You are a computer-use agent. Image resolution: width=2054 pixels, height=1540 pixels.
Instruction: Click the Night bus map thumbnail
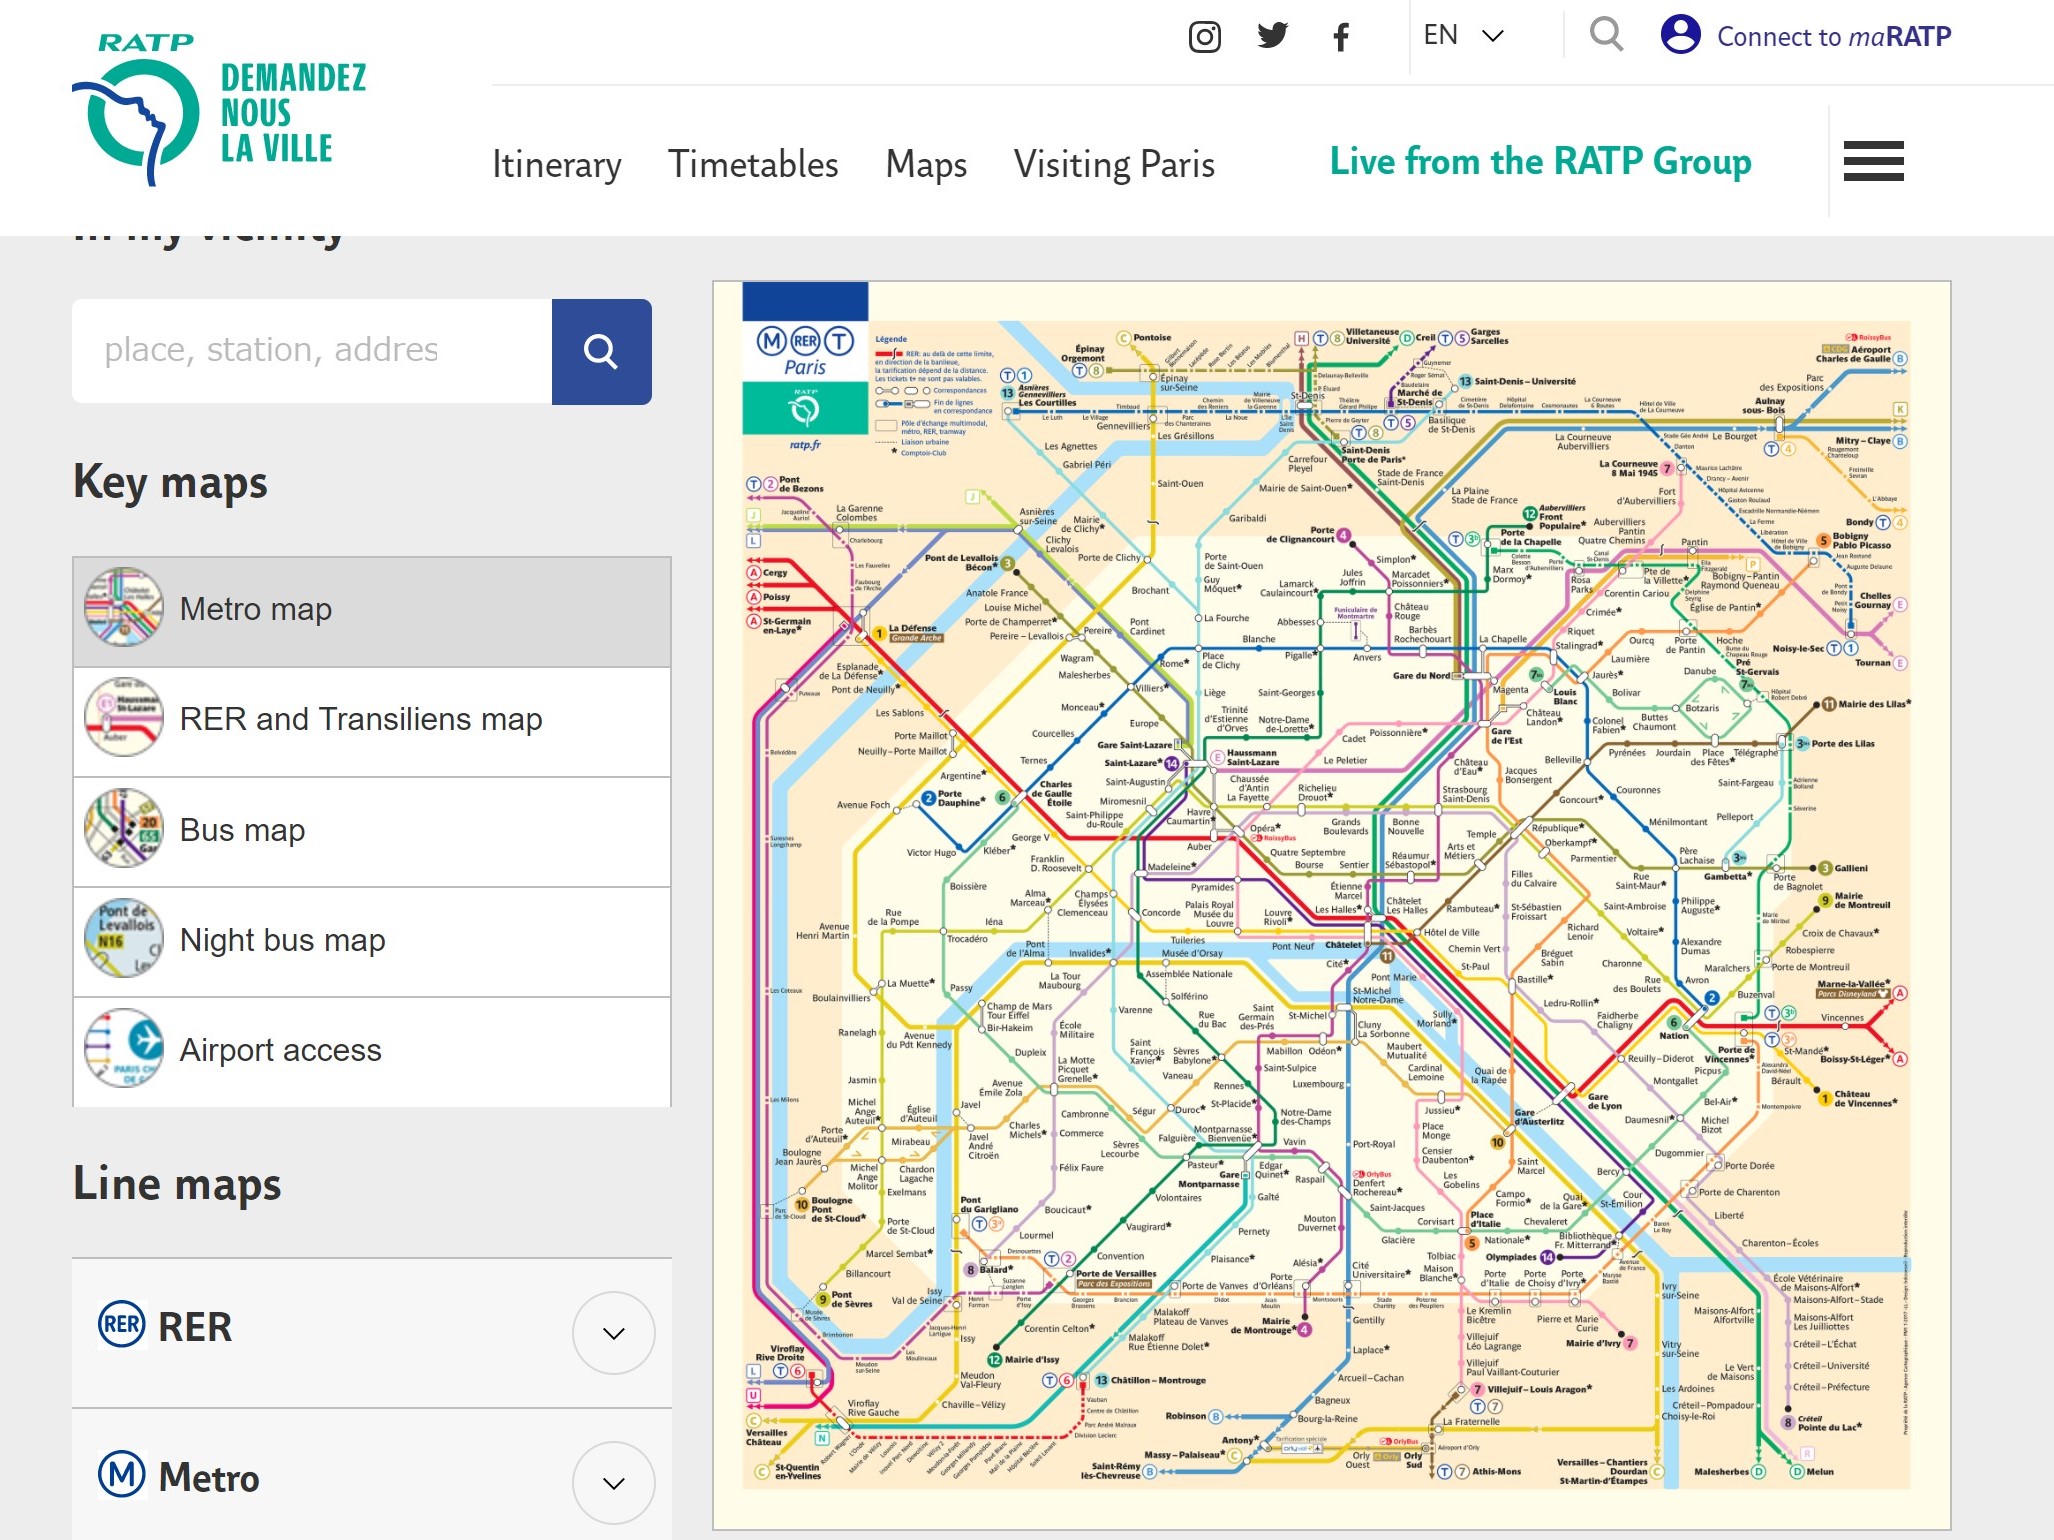coord(124,938)
